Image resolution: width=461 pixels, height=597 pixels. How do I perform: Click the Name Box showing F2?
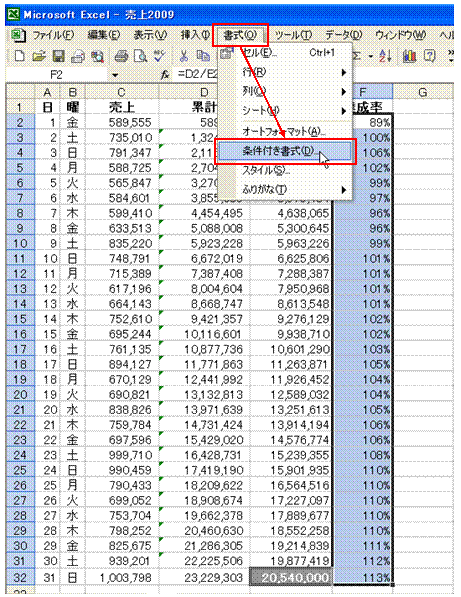coord(57,75)
